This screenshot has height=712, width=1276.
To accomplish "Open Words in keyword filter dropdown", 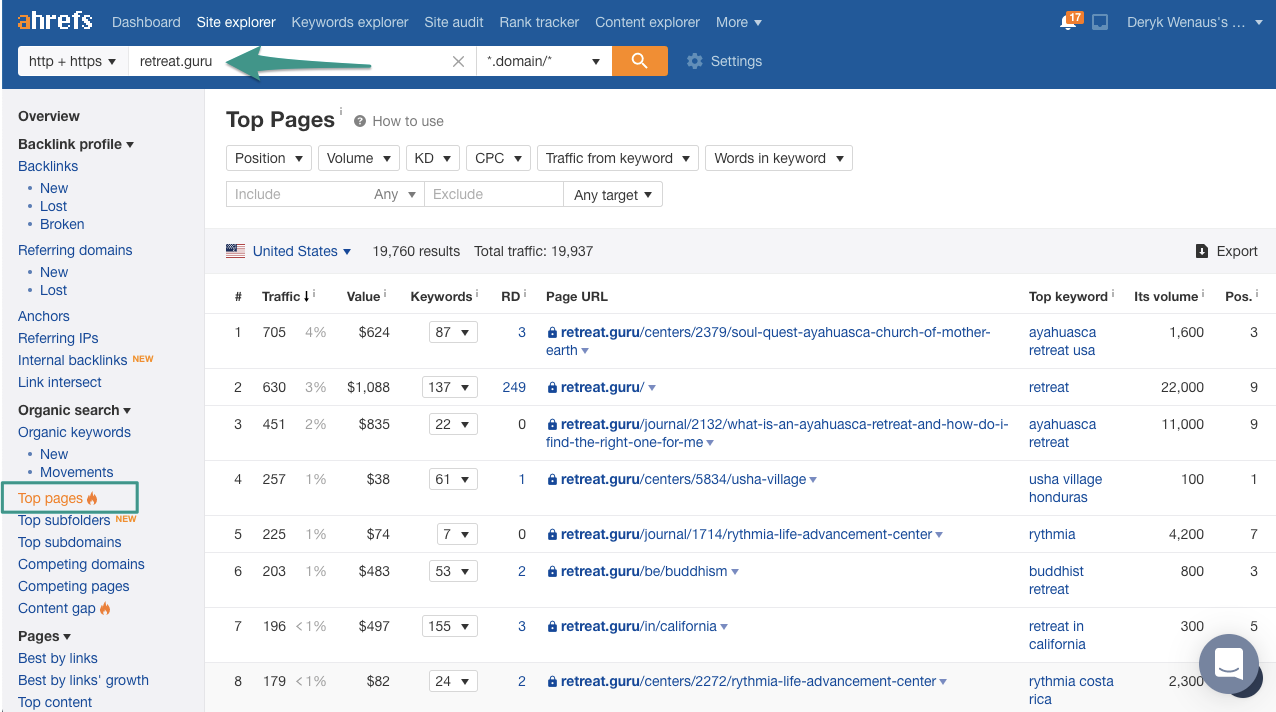I will [778, 158].
